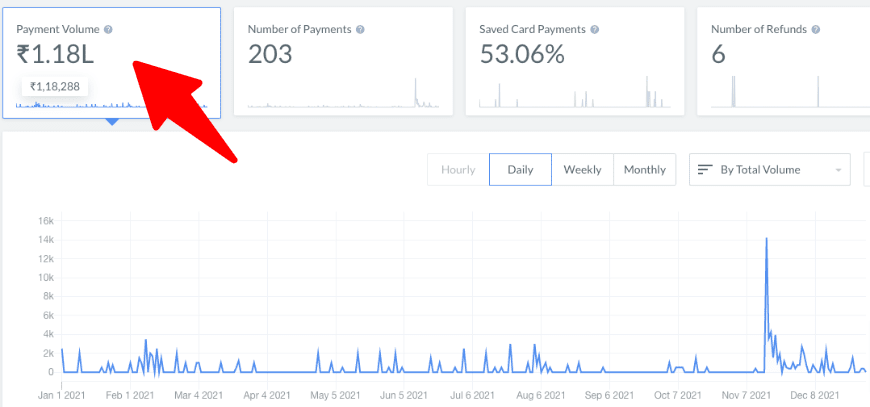Switch chart to Monthly granularity
Screen dimensions: 870x407
(645, 170)
